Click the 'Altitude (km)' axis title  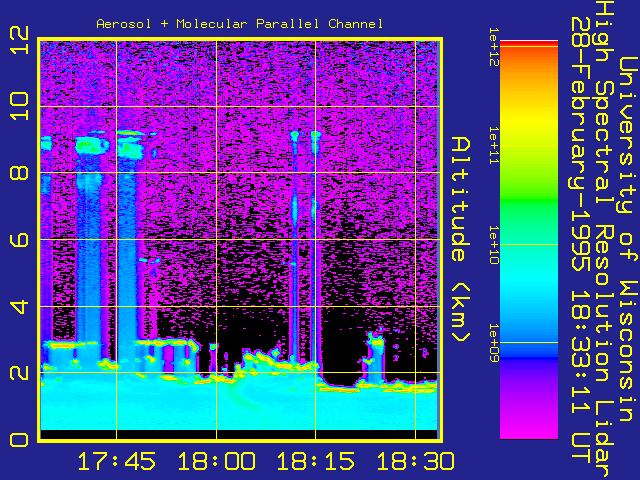[461, 240]
